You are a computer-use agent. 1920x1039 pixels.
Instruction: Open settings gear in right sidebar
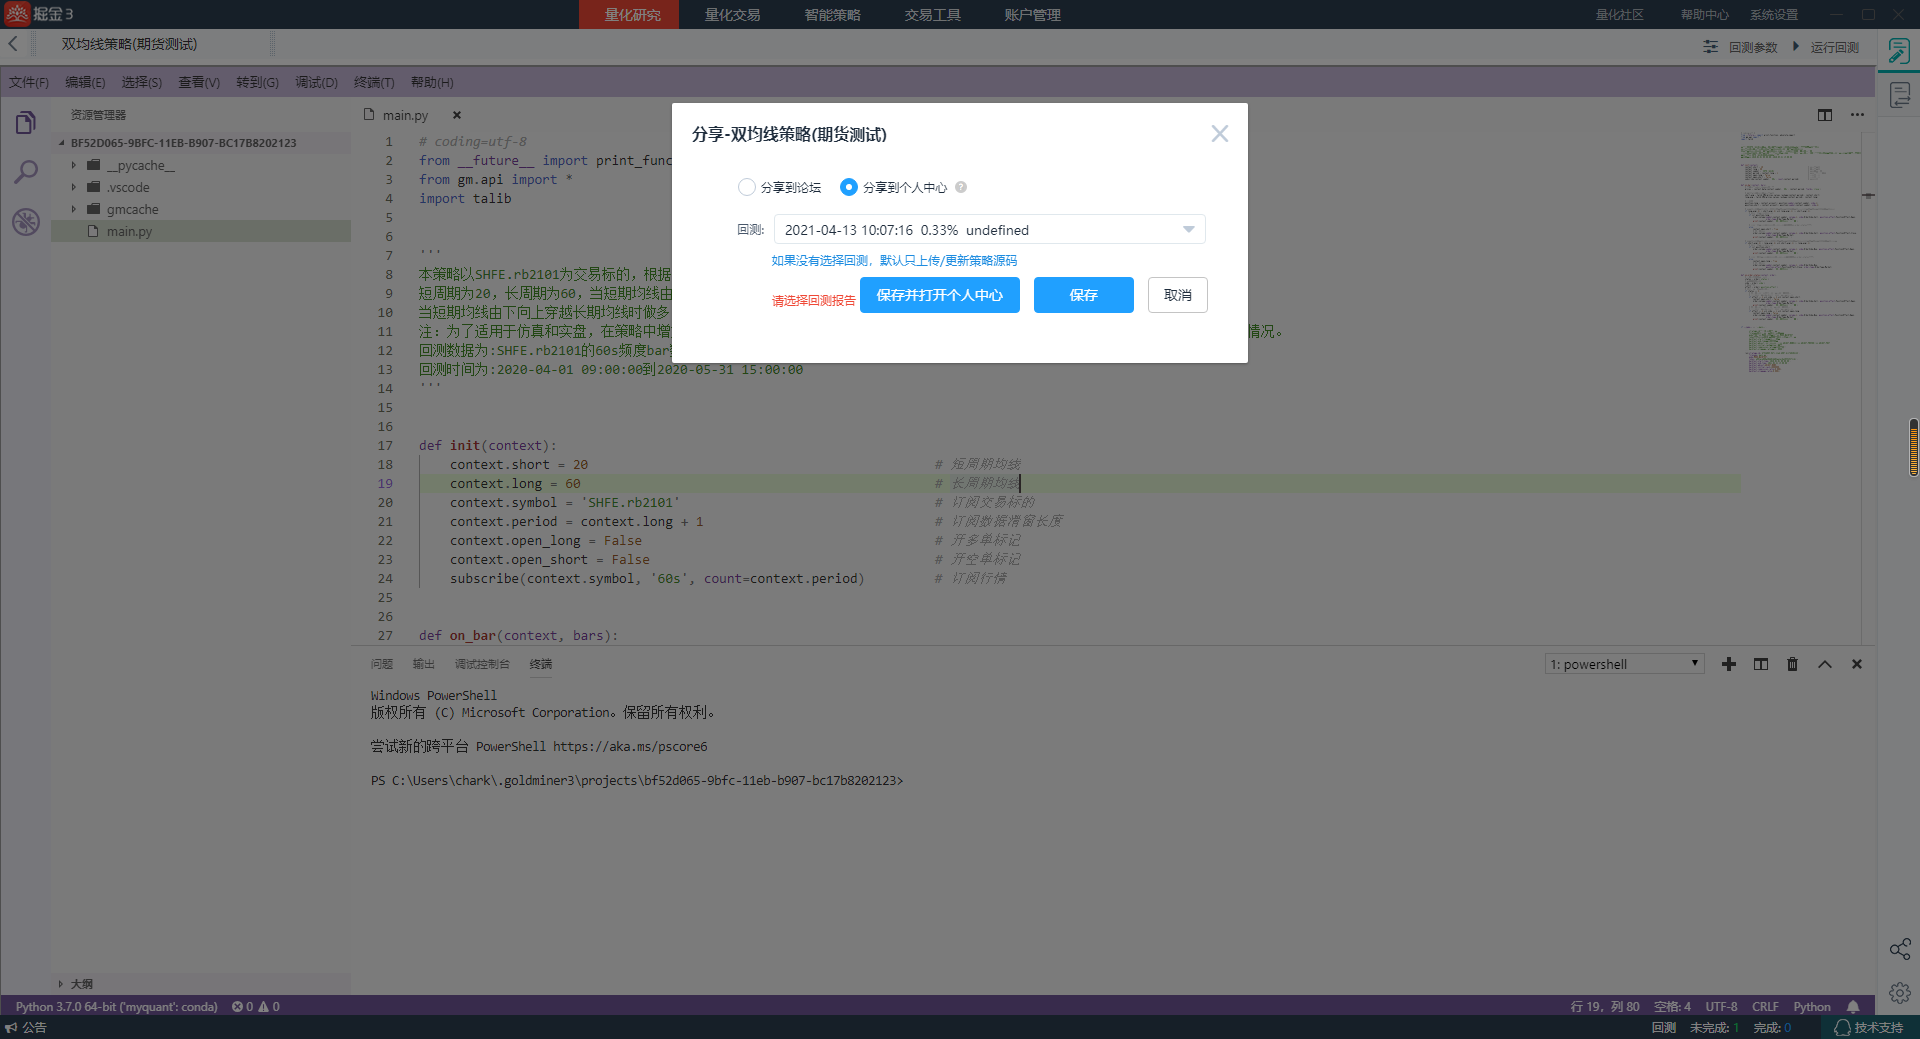click(x=1900, y=993)
